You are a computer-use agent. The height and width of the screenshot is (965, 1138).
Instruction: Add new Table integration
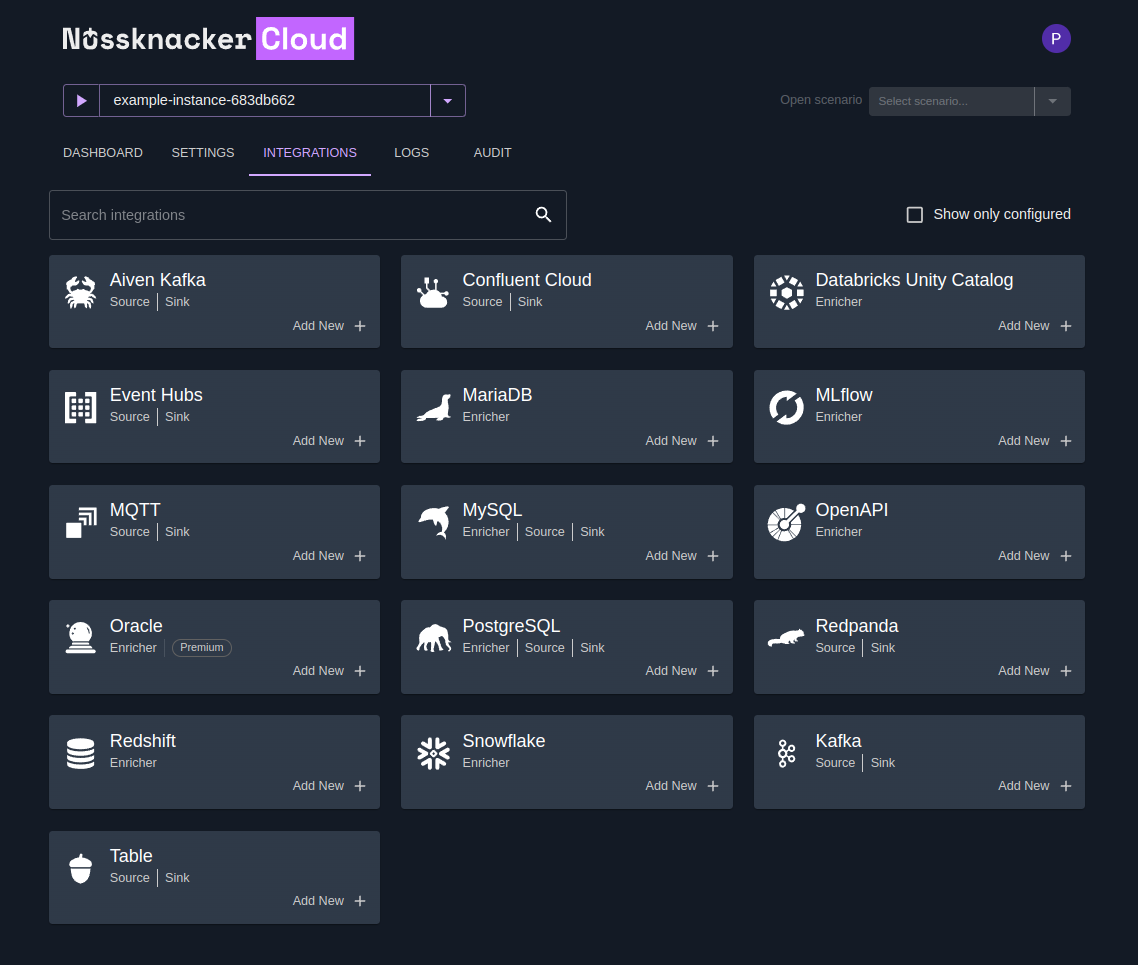(329, 900)
